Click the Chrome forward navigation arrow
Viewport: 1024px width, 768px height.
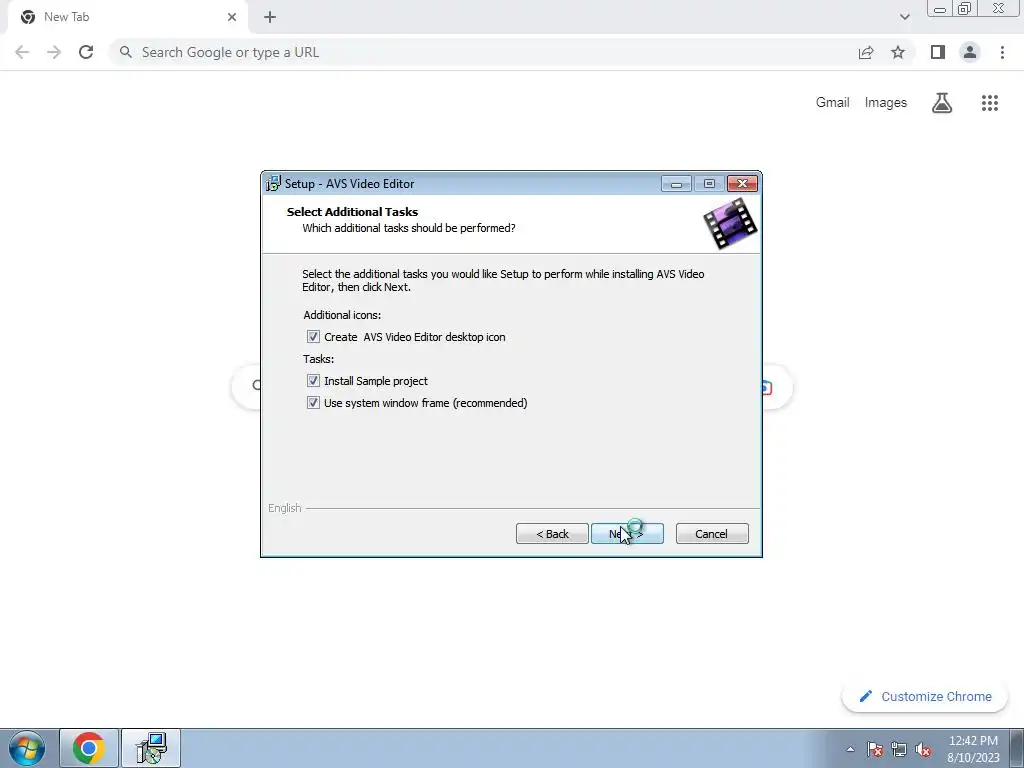click(x=54, y=52)
